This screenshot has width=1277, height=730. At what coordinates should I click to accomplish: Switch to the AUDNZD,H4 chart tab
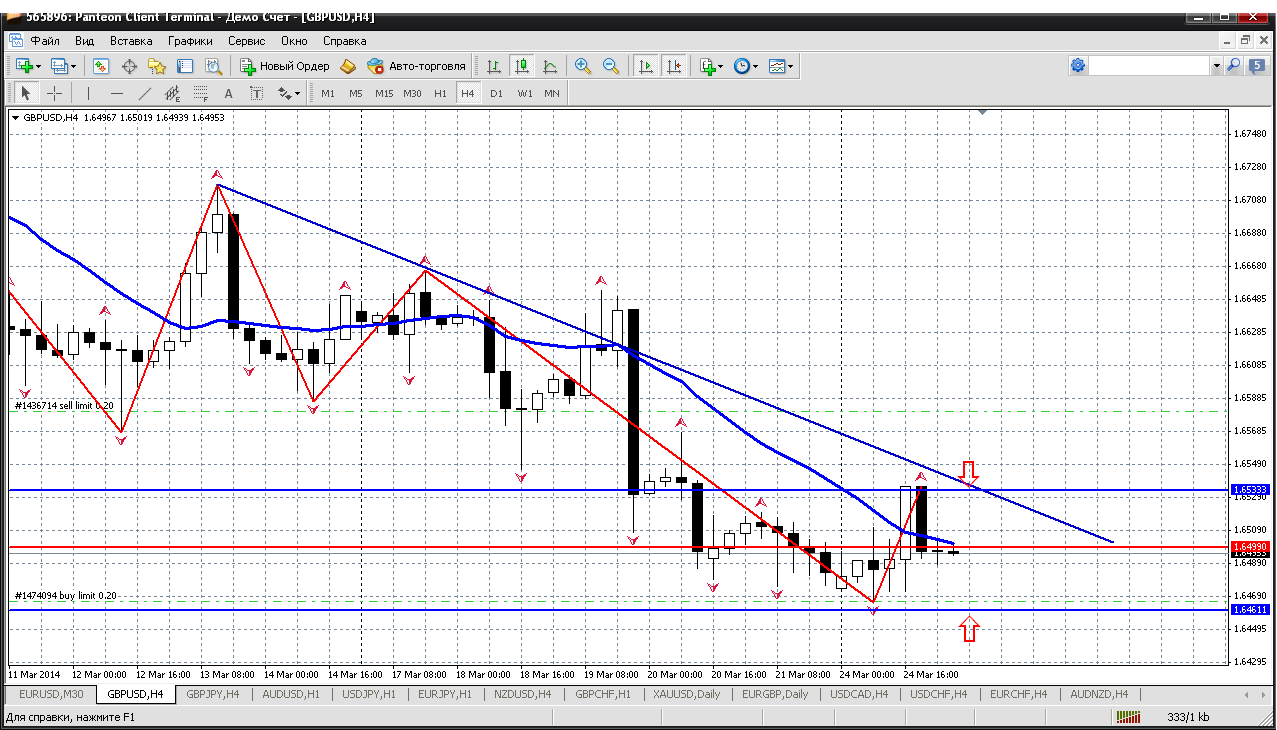coord(1099,694)
